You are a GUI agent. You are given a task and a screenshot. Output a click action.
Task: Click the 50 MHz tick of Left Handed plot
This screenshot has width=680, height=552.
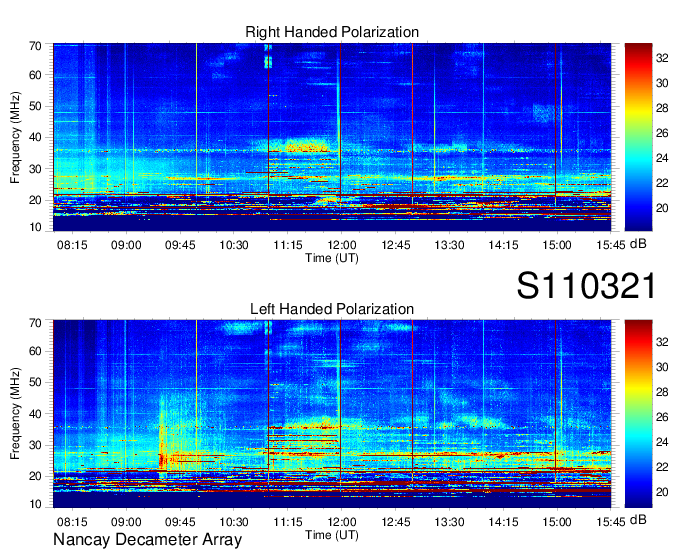pos(35,382)
